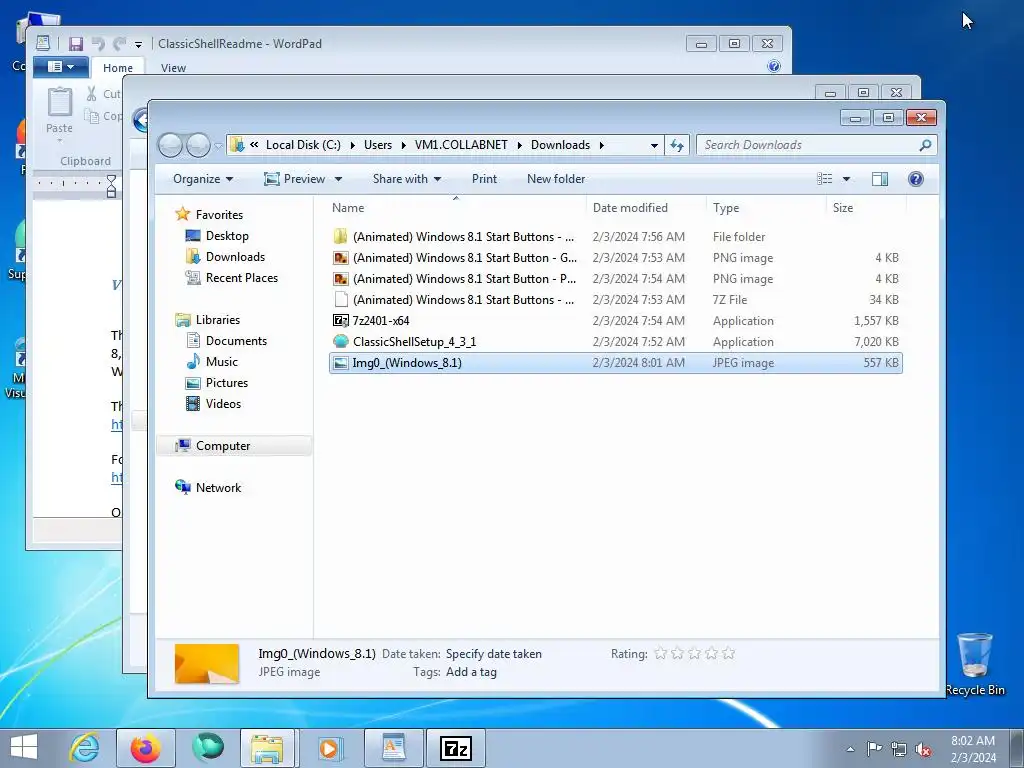Click Save icon in WordPad title bar
Screen dimensions: 1024x768
[76, 44]
